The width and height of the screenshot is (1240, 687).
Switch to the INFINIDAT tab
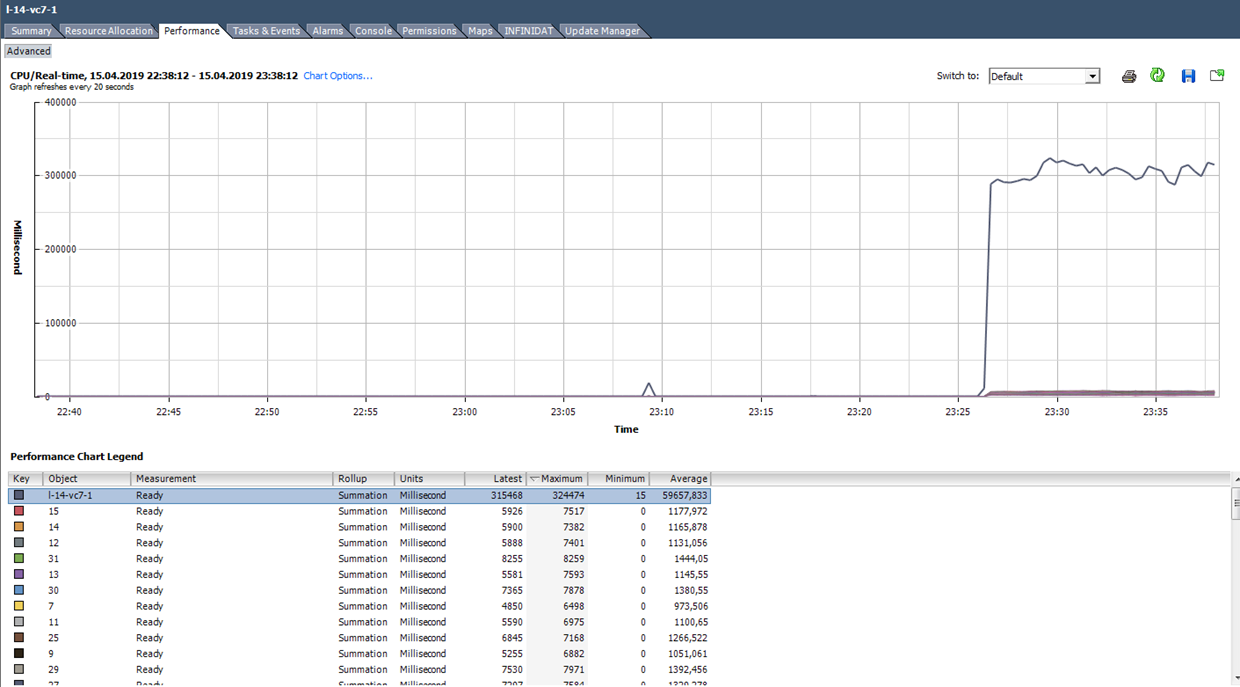(x=528, y=30)
